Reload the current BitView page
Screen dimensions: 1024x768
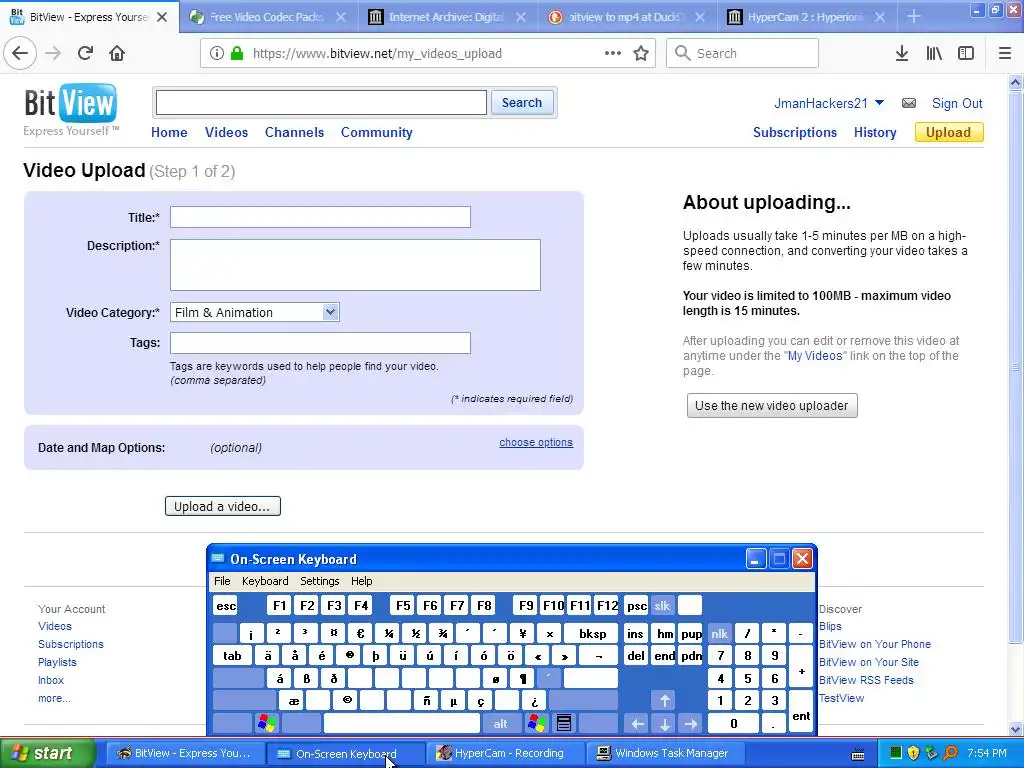85,53
